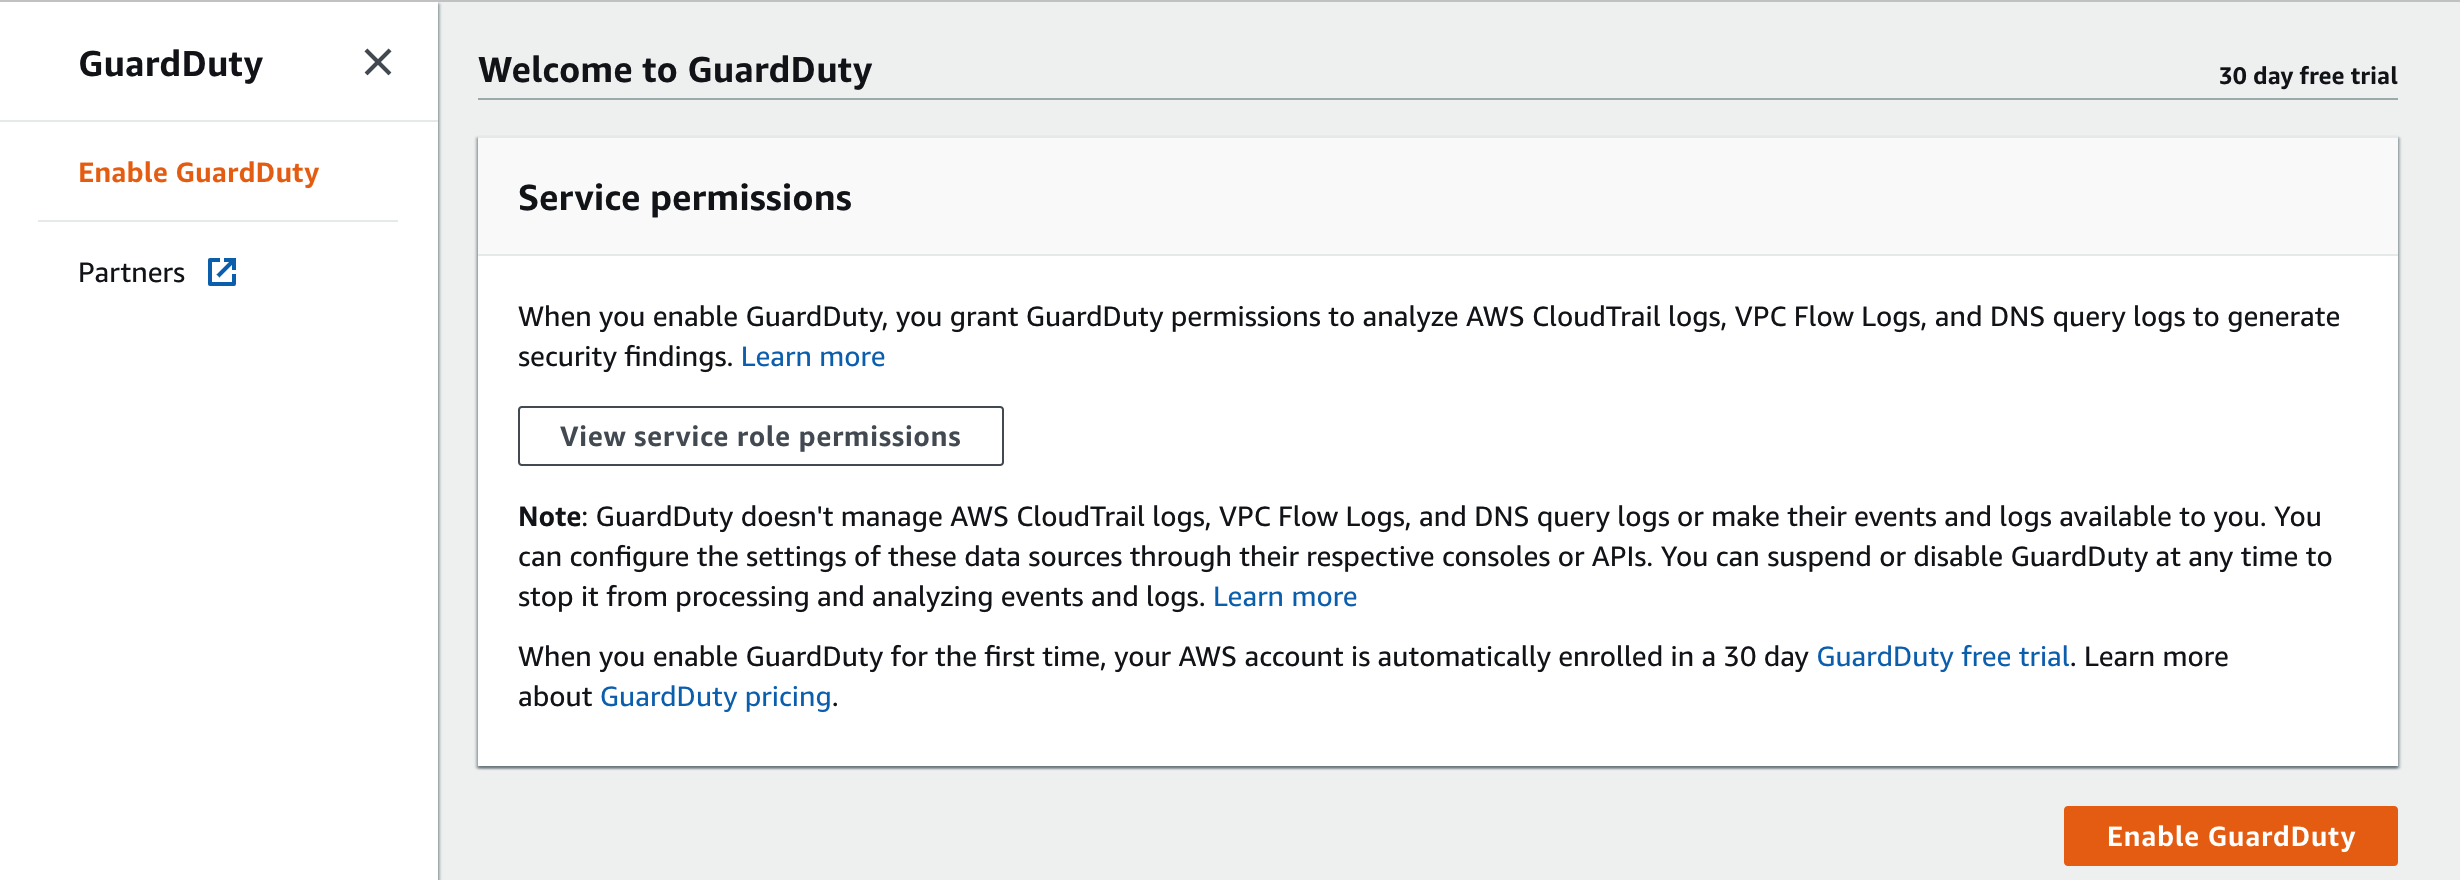Click the paragraph starting 'When you enable GuardDuty, you grant'
This screenshot has width=2460, height=880.
pos(1429,337)
